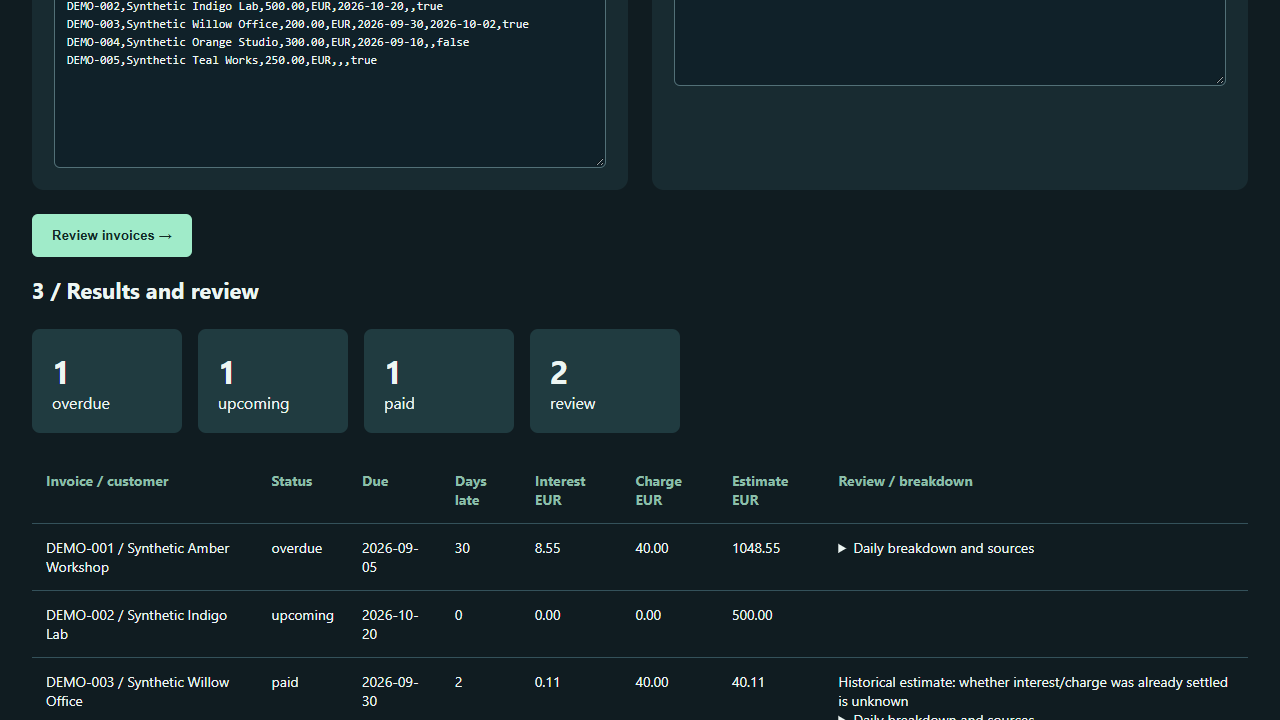The width and height of the screenshot is (1280, 720).
Task: Click the "overdue" status in DEMO-001 row
Action: [x=297, y=548]
